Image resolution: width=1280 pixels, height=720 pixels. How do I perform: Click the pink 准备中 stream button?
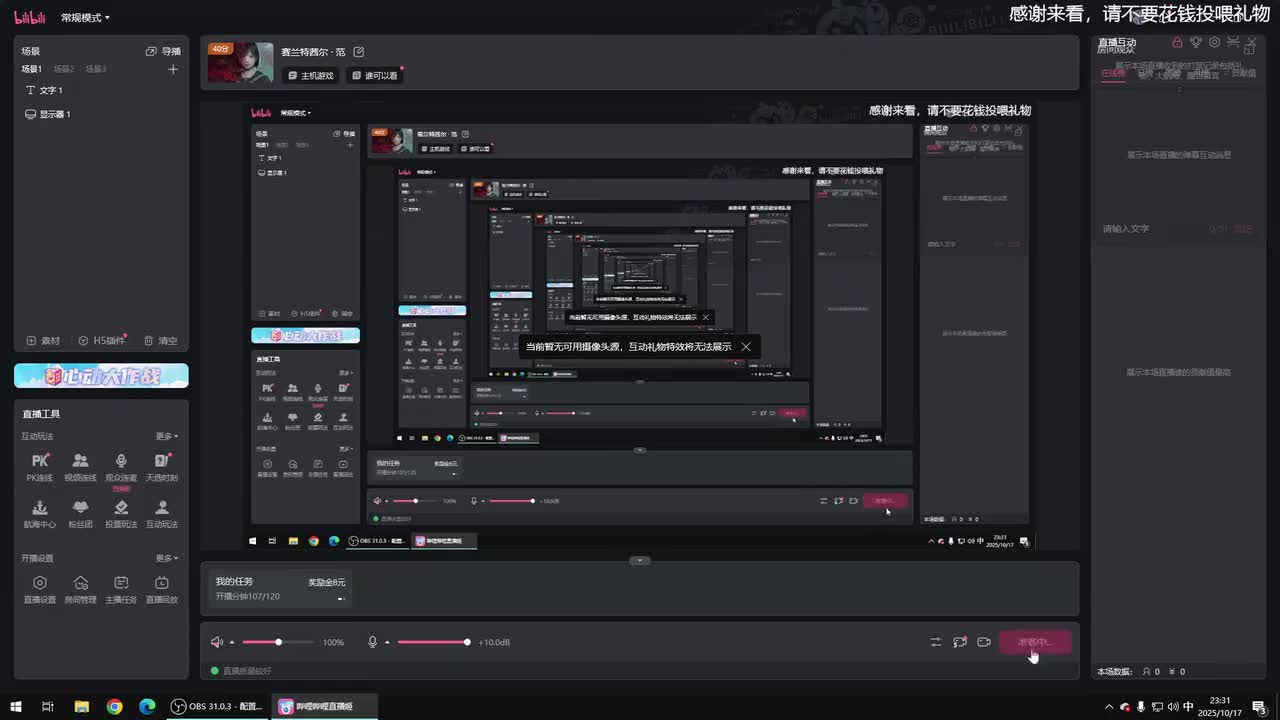[1034, 642]
